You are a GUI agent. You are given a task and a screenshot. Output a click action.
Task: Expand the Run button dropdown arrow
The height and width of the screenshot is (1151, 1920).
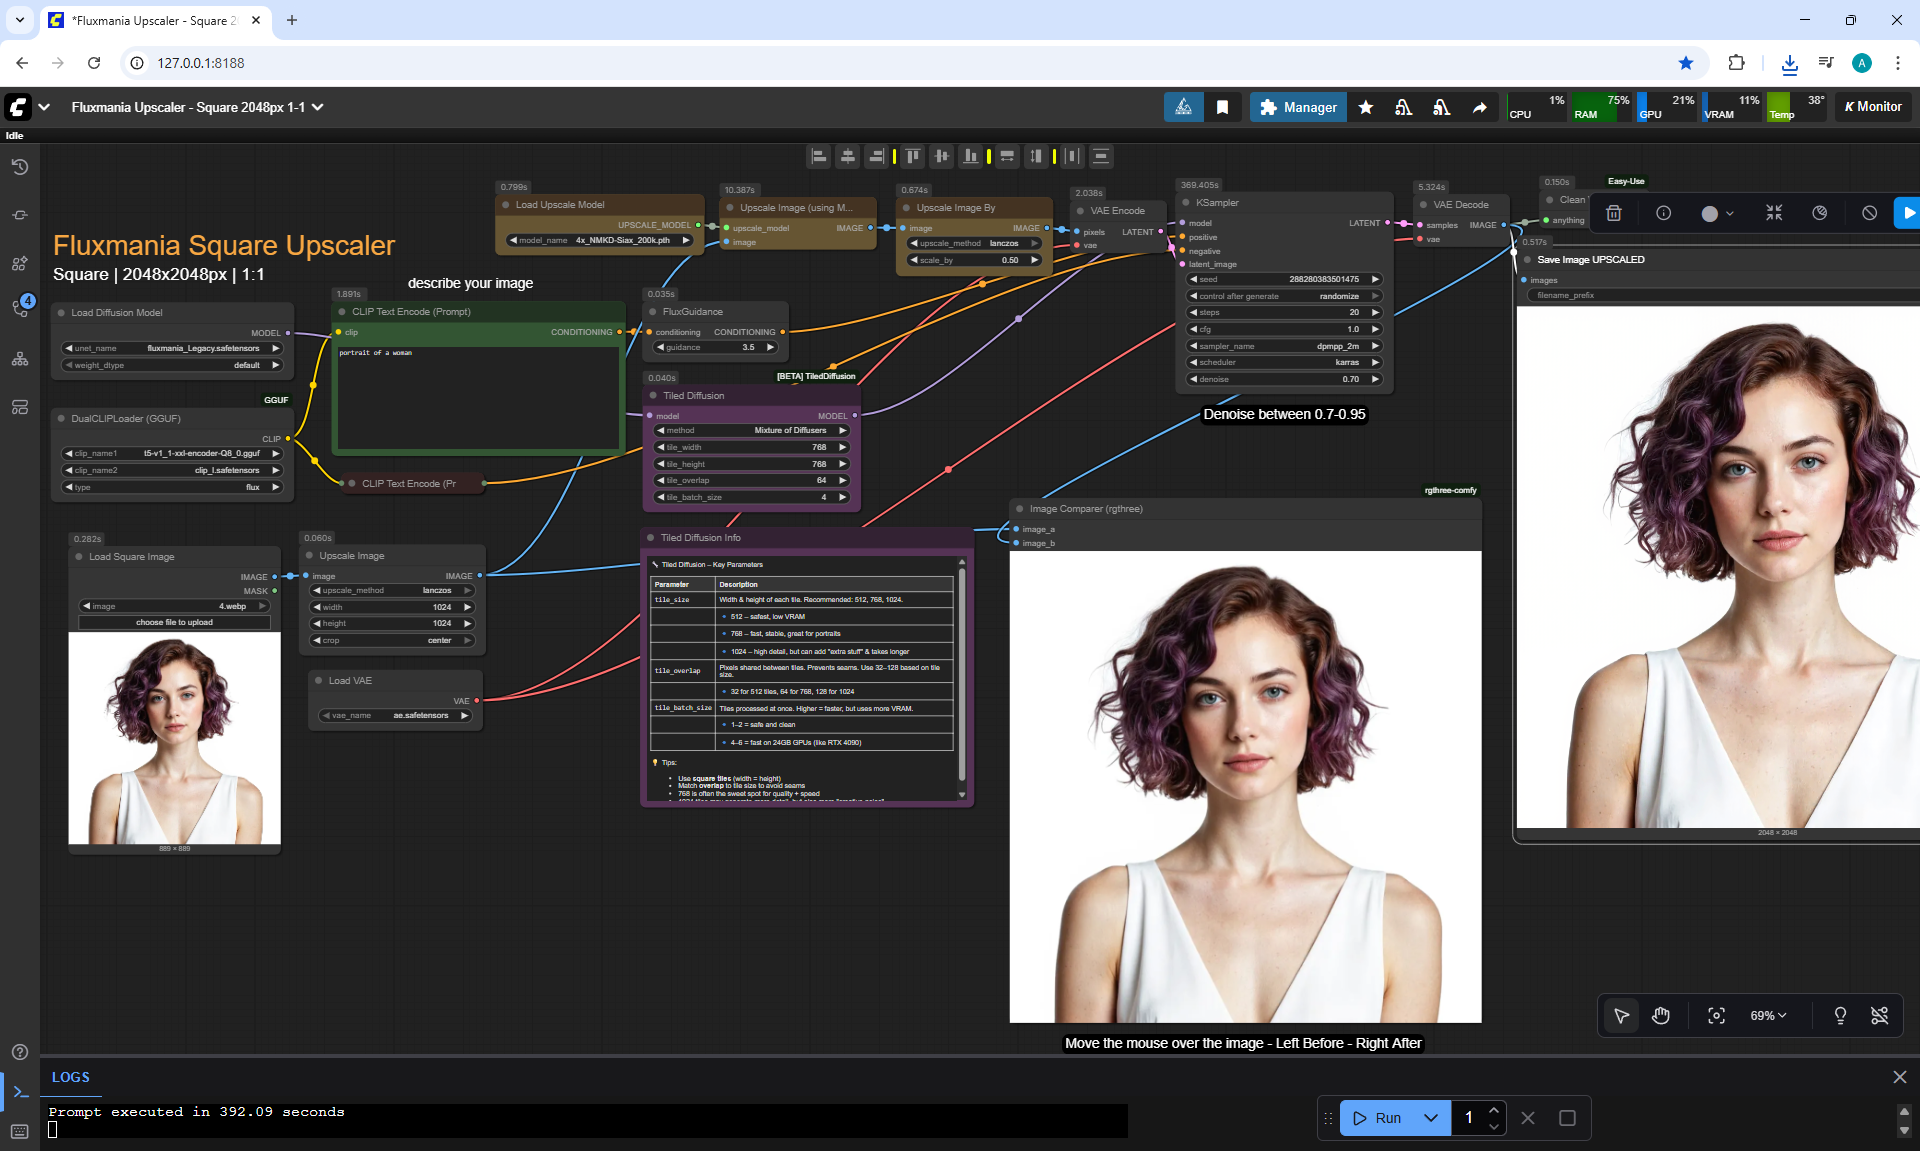coord(1431,1118)
